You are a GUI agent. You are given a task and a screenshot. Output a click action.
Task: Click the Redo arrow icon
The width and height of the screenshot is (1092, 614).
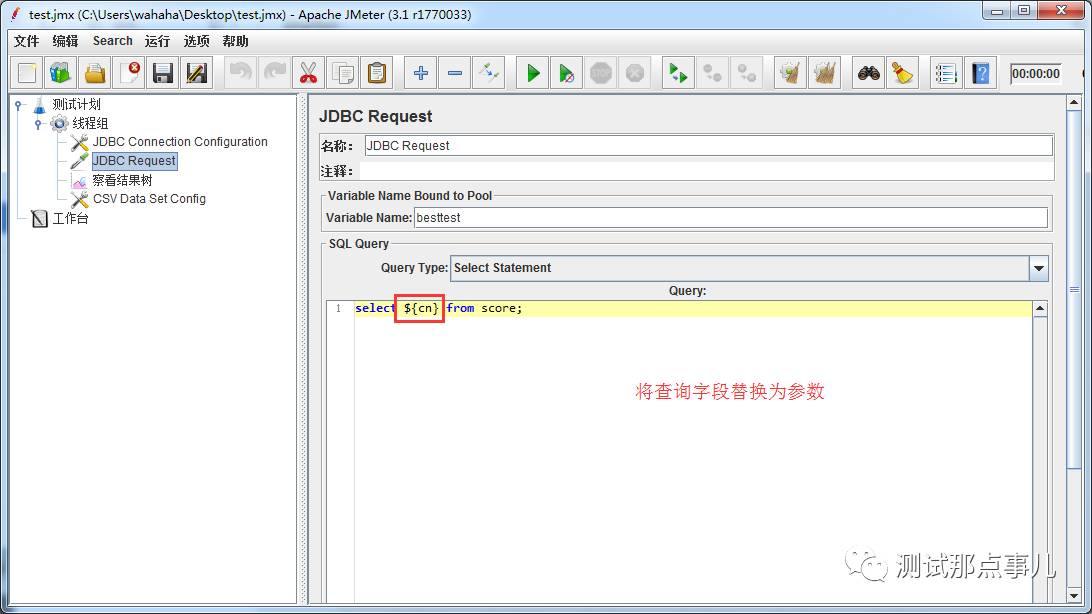tap(275, 73)
